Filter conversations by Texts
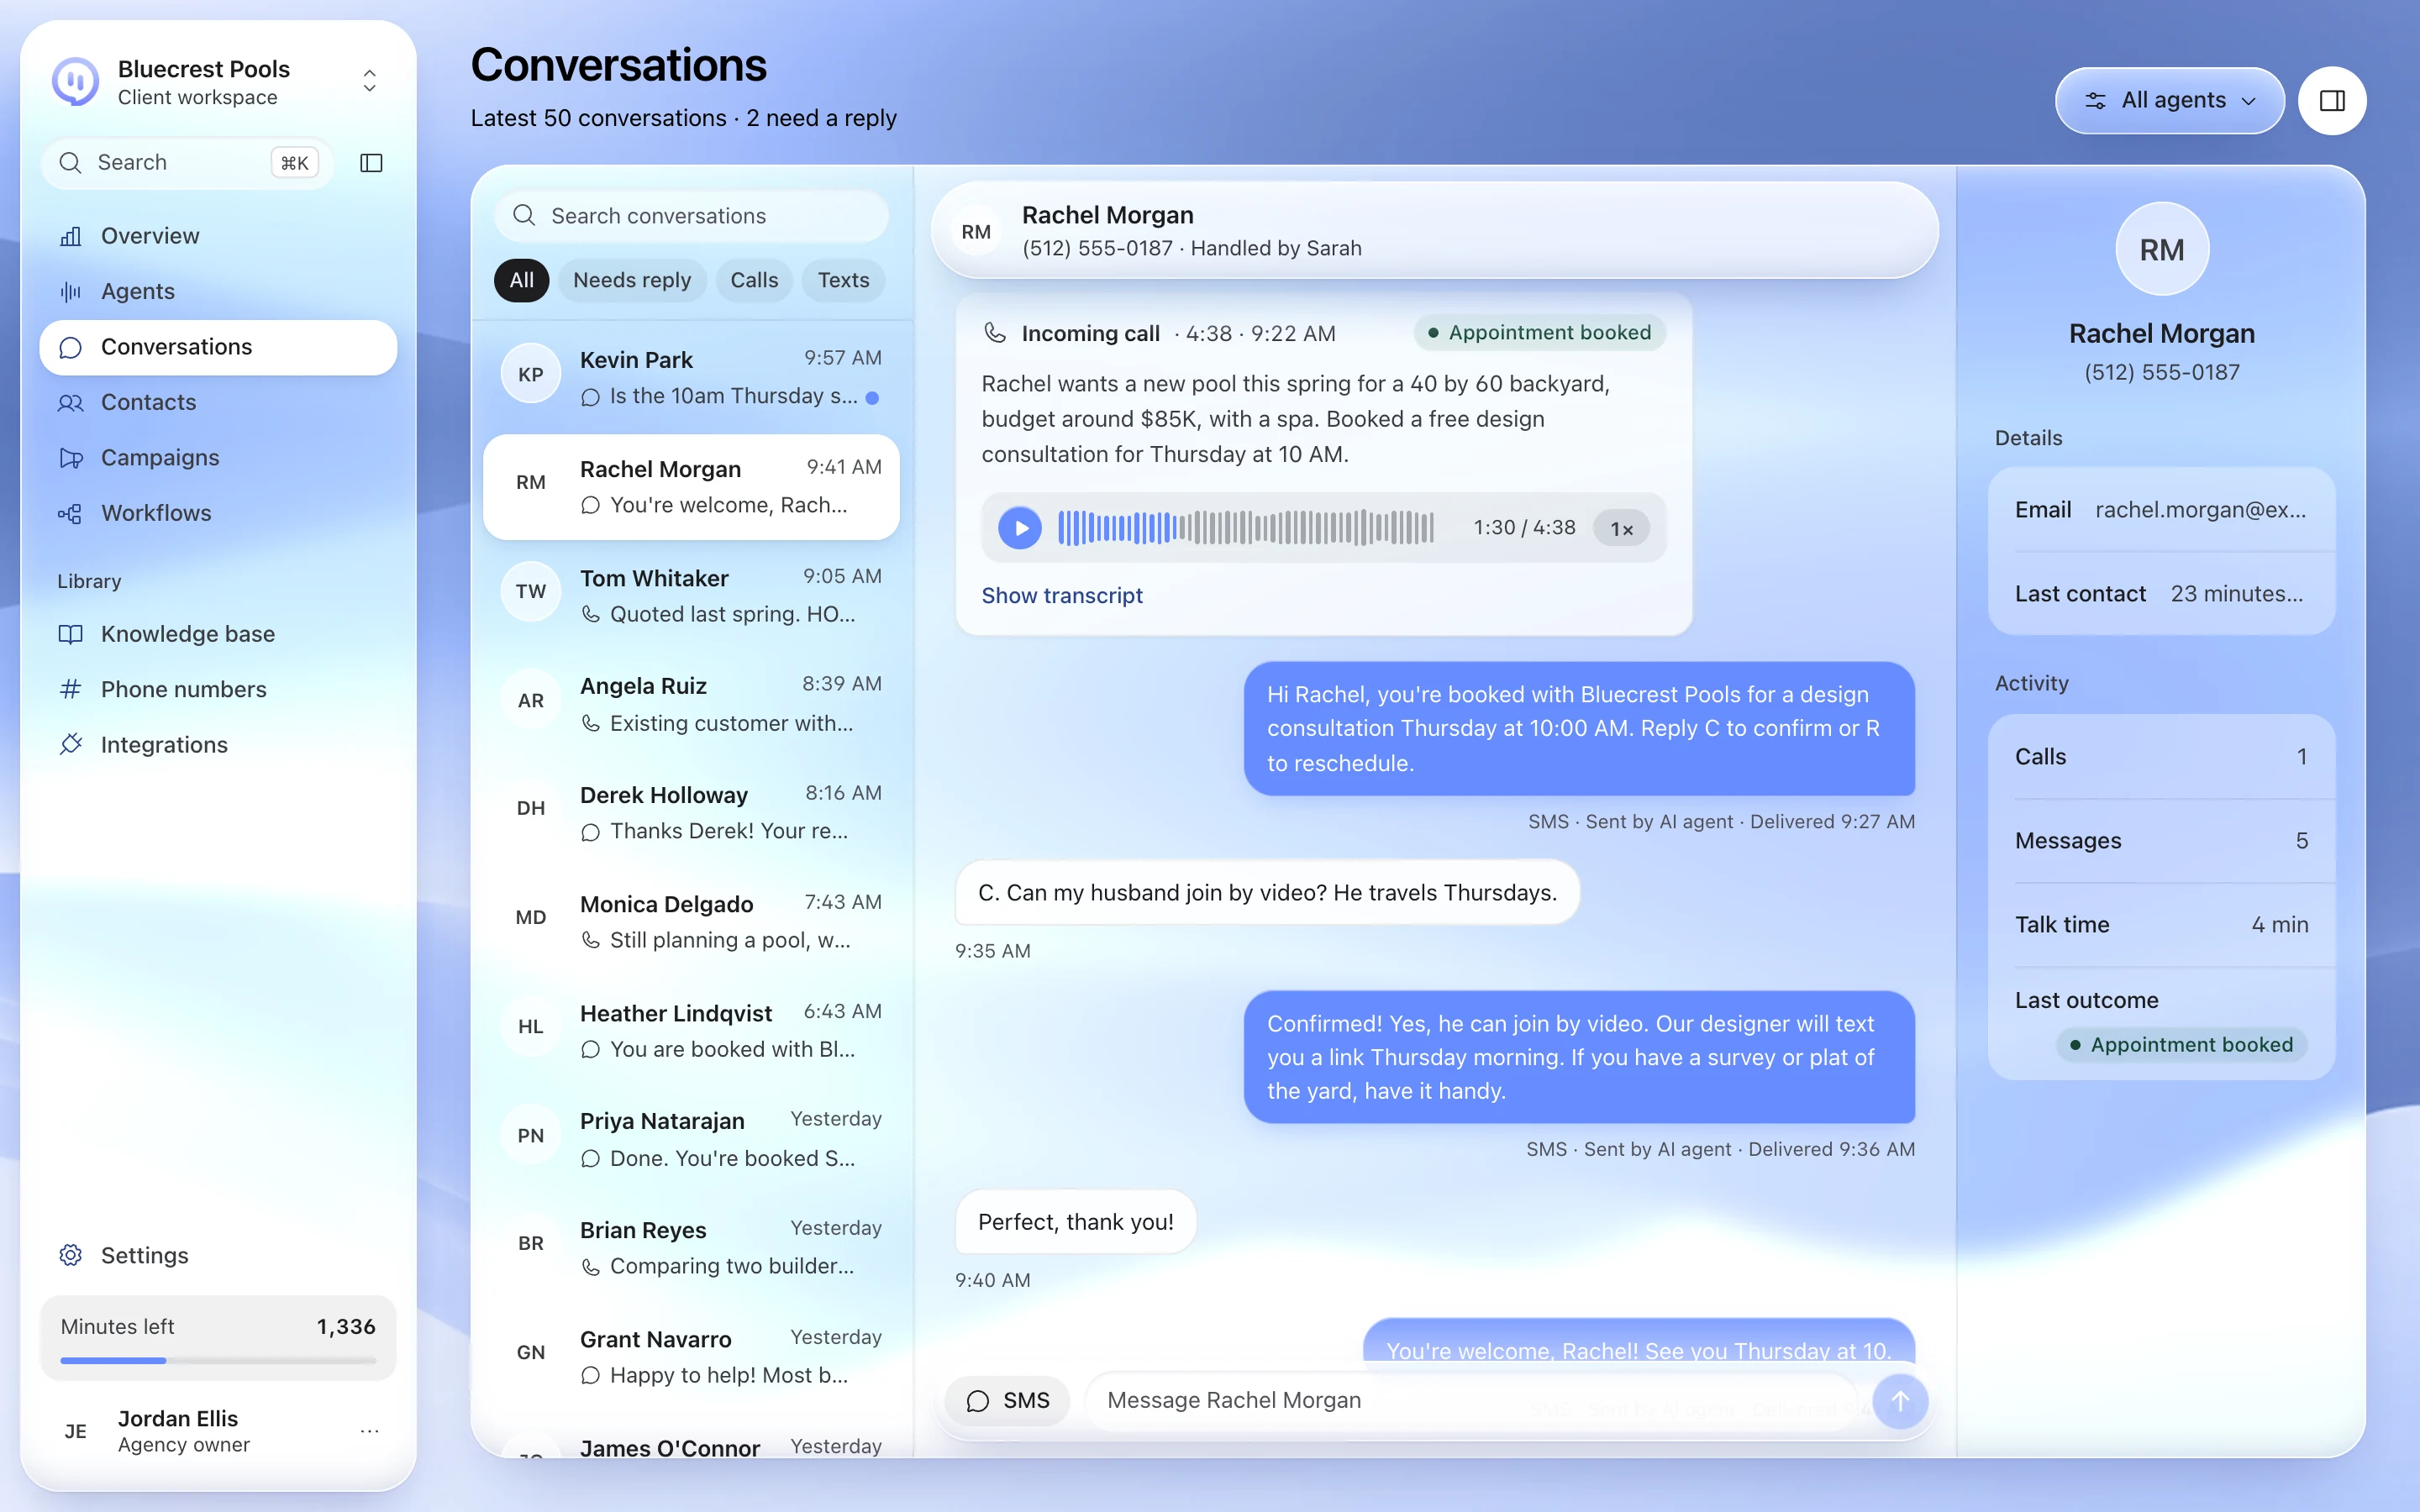This screenshot has height=1512, width=2420. pos(843,280)
